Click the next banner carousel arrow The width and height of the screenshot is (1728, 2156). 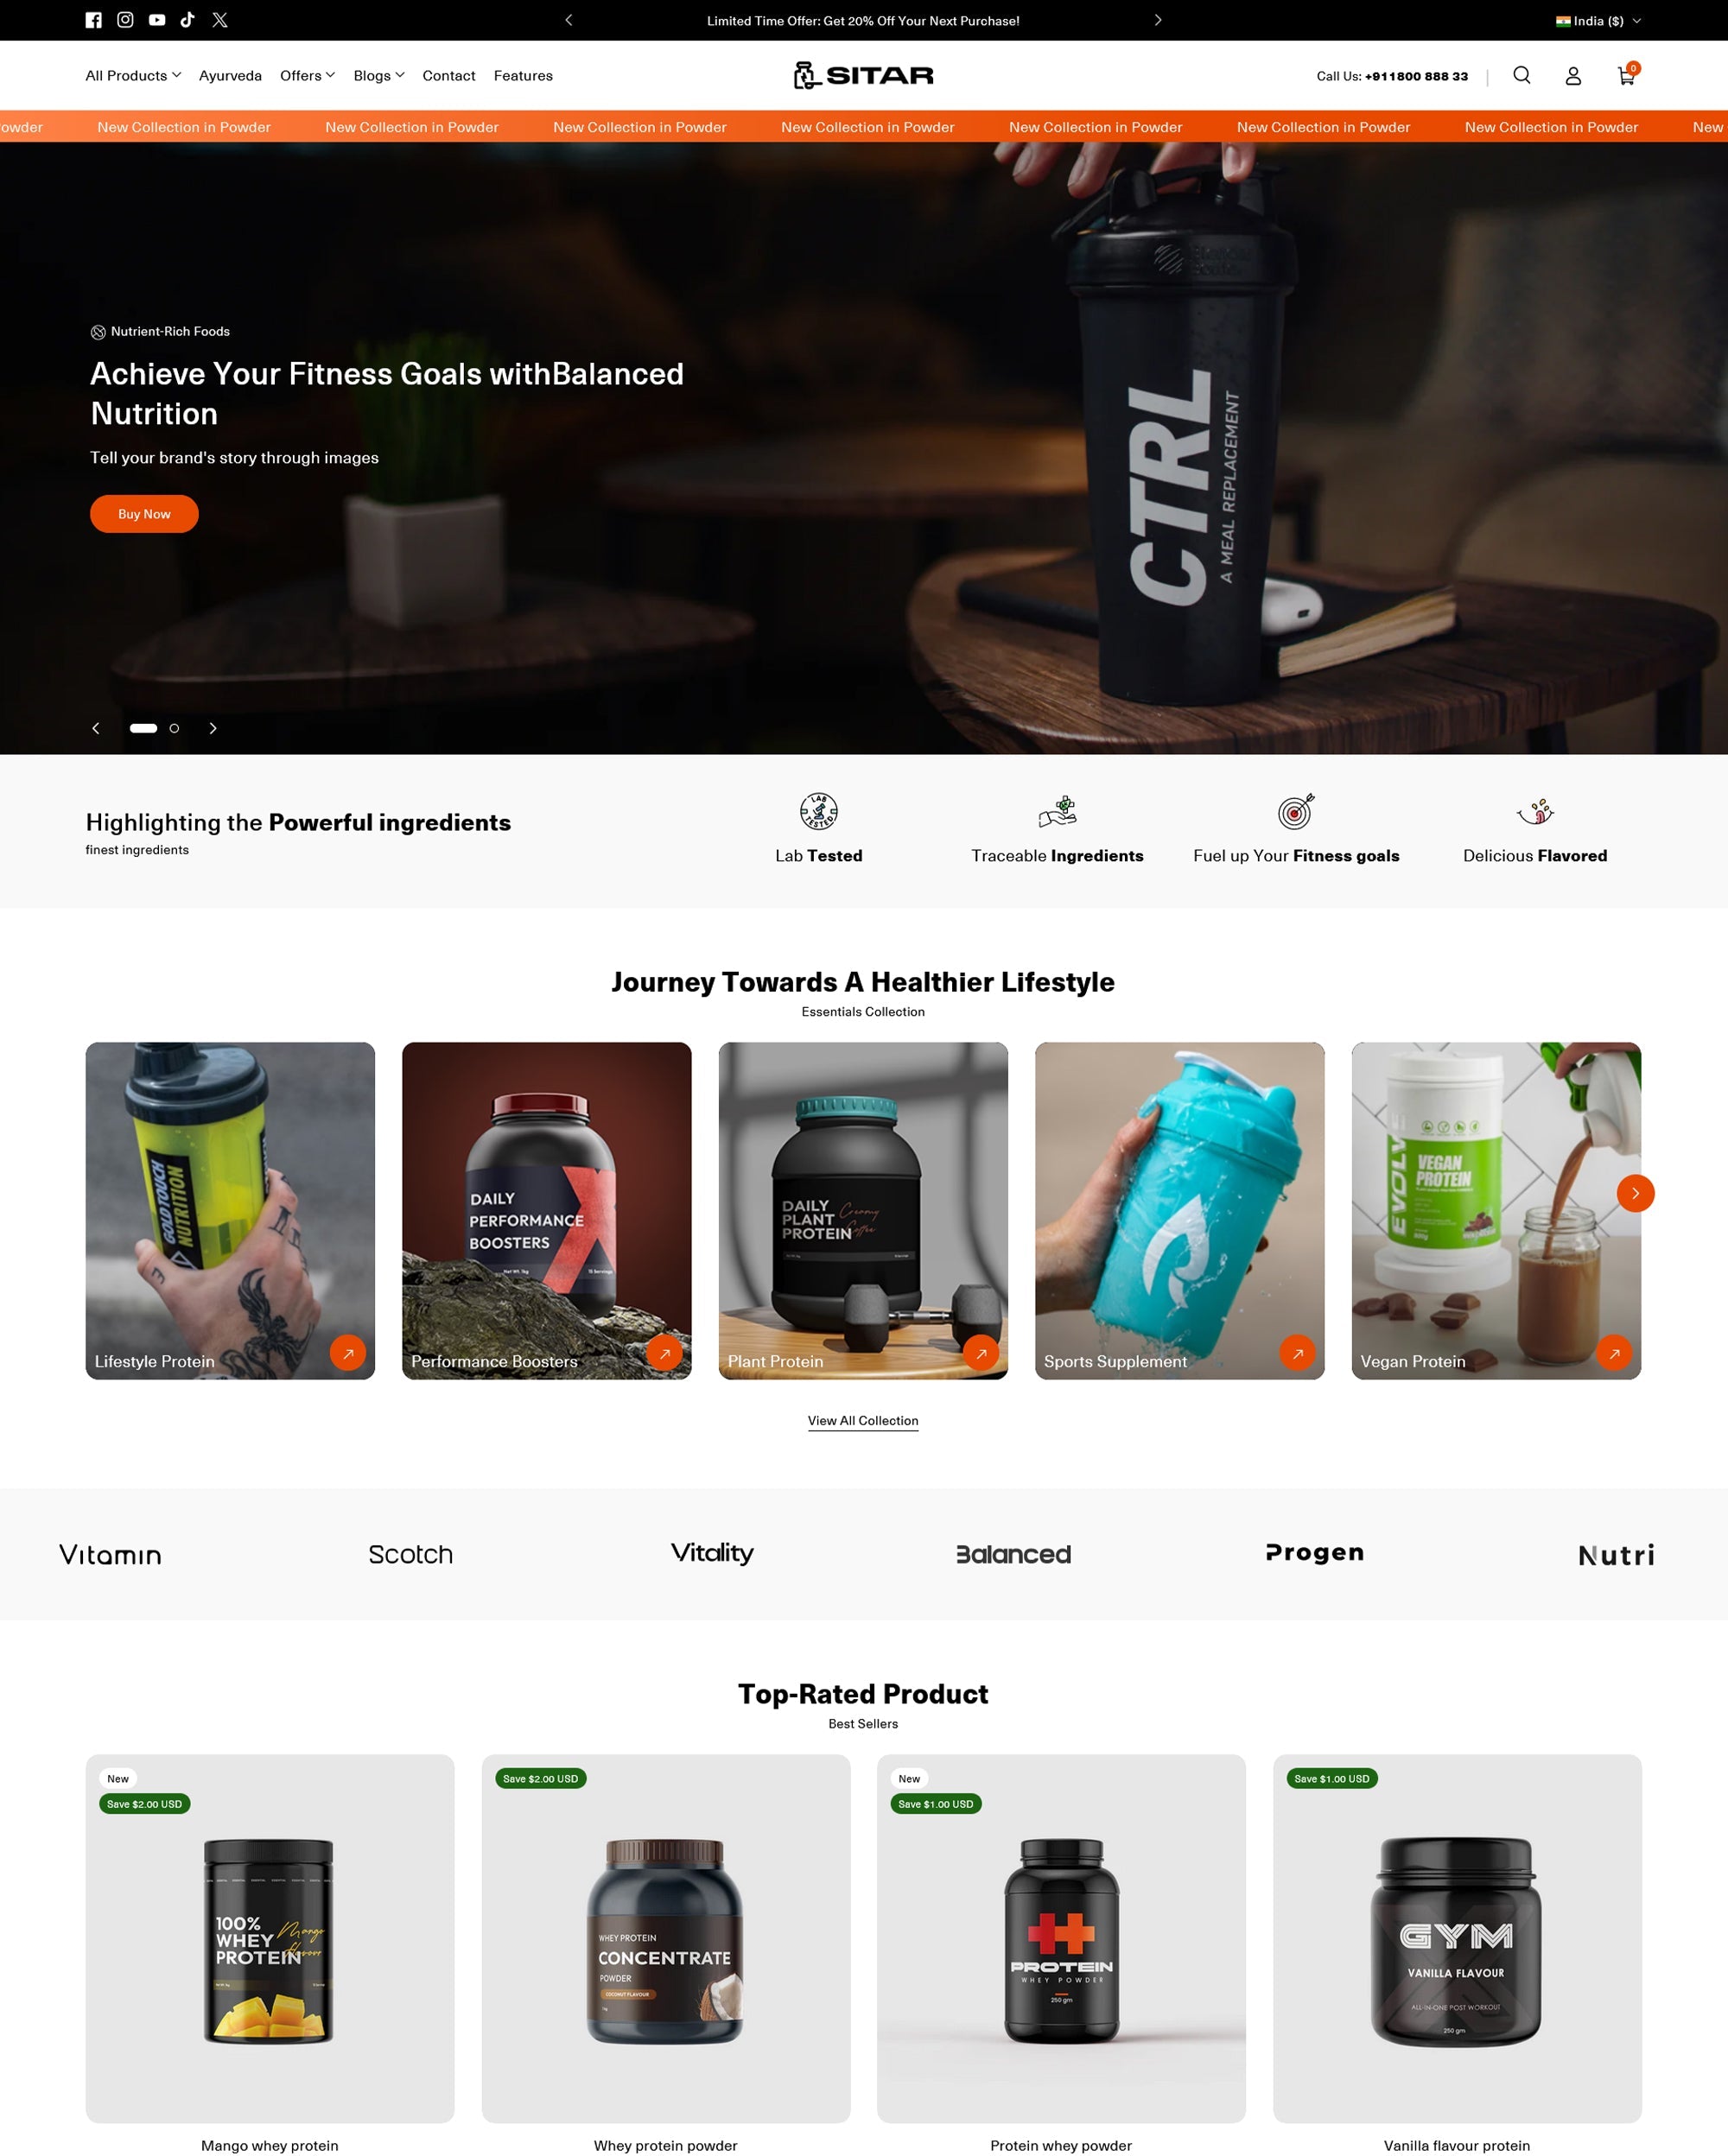212,726
